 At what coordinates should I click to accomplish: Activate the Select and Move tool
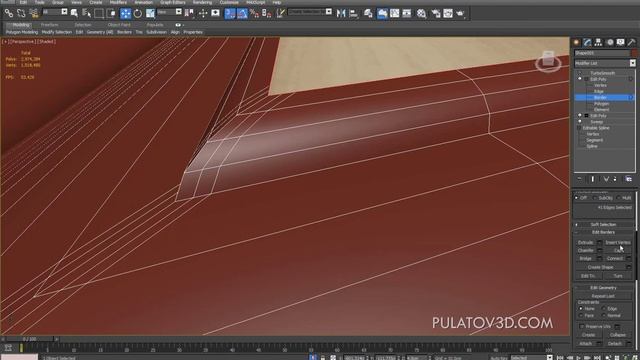[125, 13]
